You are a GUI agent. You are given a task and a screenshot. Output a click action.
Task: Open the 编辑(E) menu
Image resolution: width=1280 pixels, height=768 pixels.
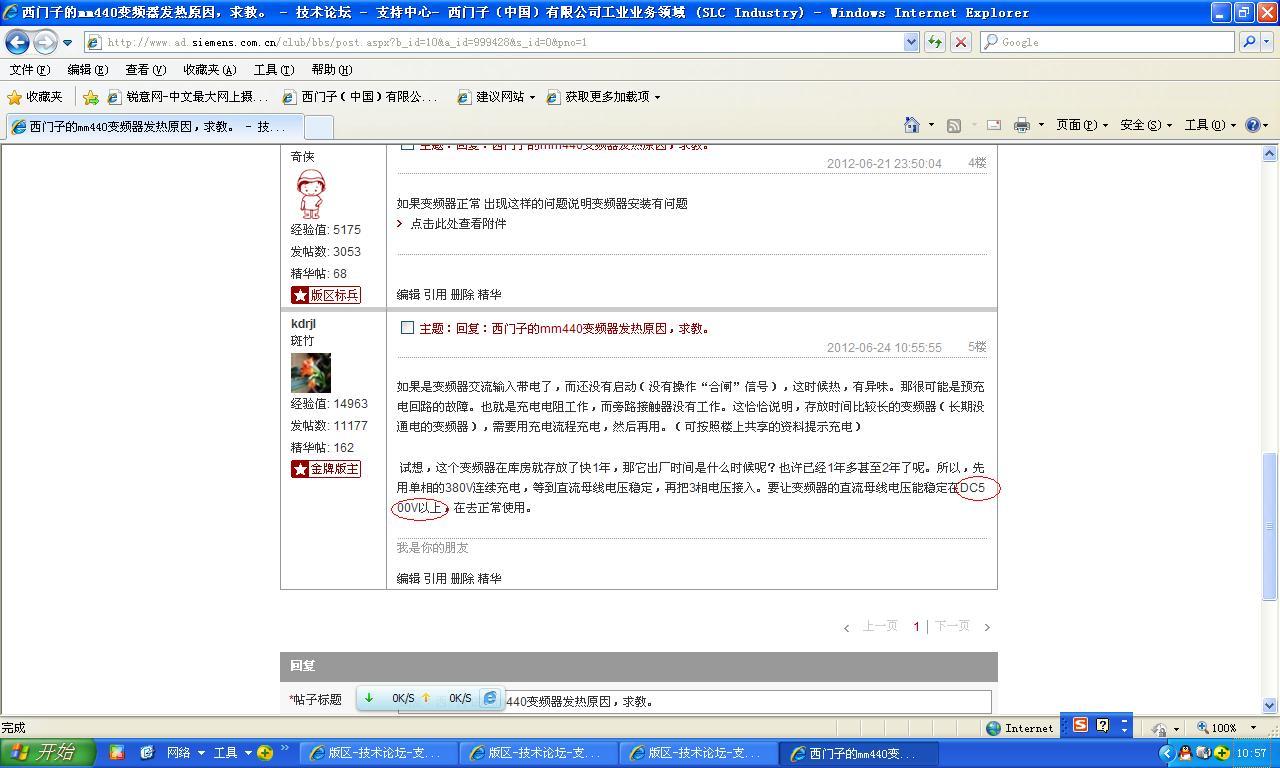(x=87, y=70)
